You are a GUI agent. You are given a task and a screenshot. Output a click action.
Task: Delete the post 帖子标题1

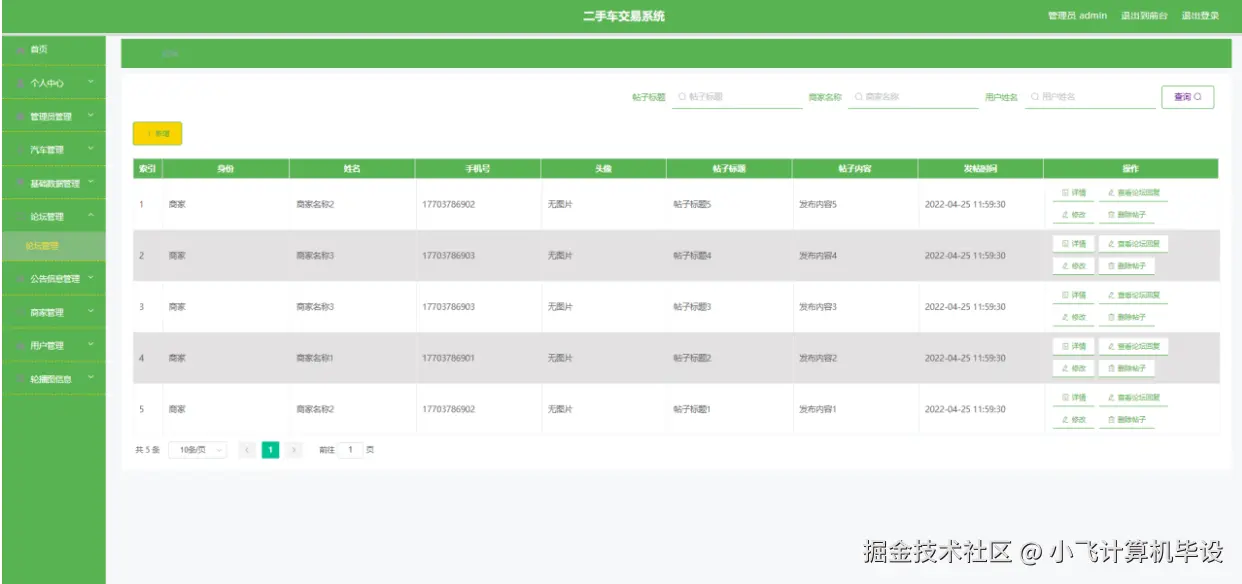(1126, 420)
